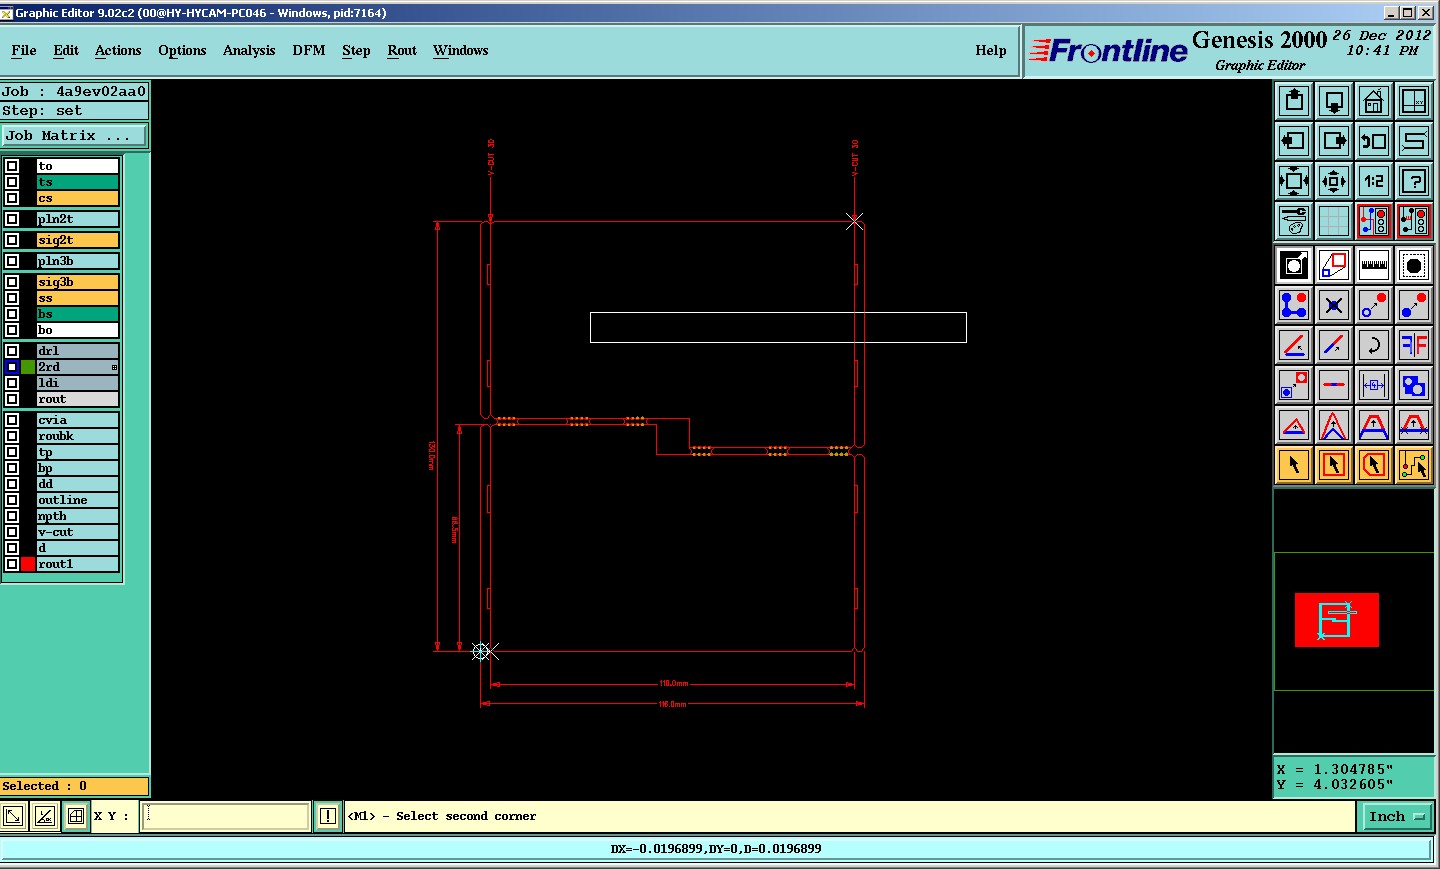Select the polygon-area arrow selection tool
Viewport: 1440px width, 869px height.
click(1374, 465)
